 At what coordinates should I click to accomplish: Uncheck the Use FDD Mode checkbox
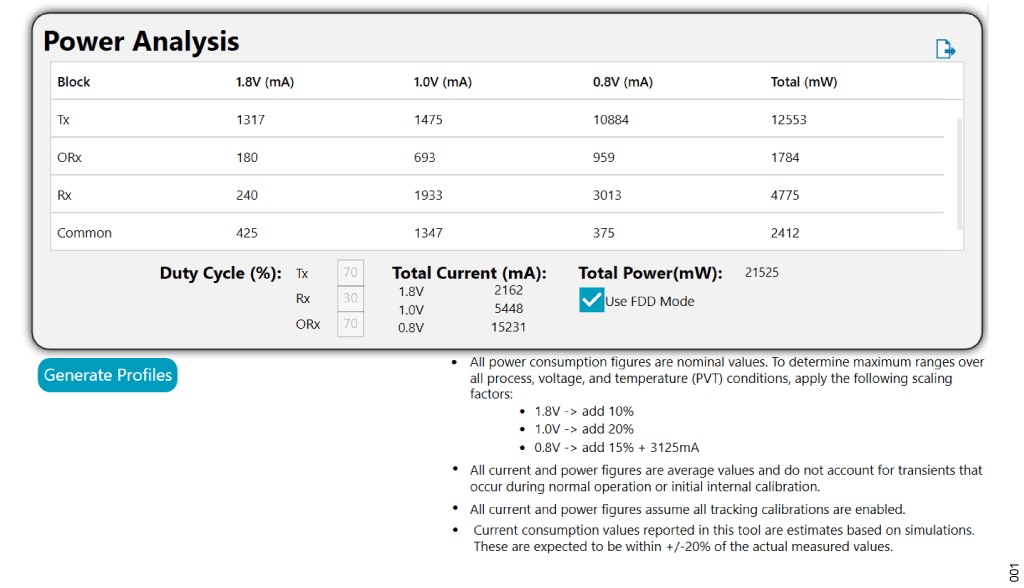(x=592, y=300)
